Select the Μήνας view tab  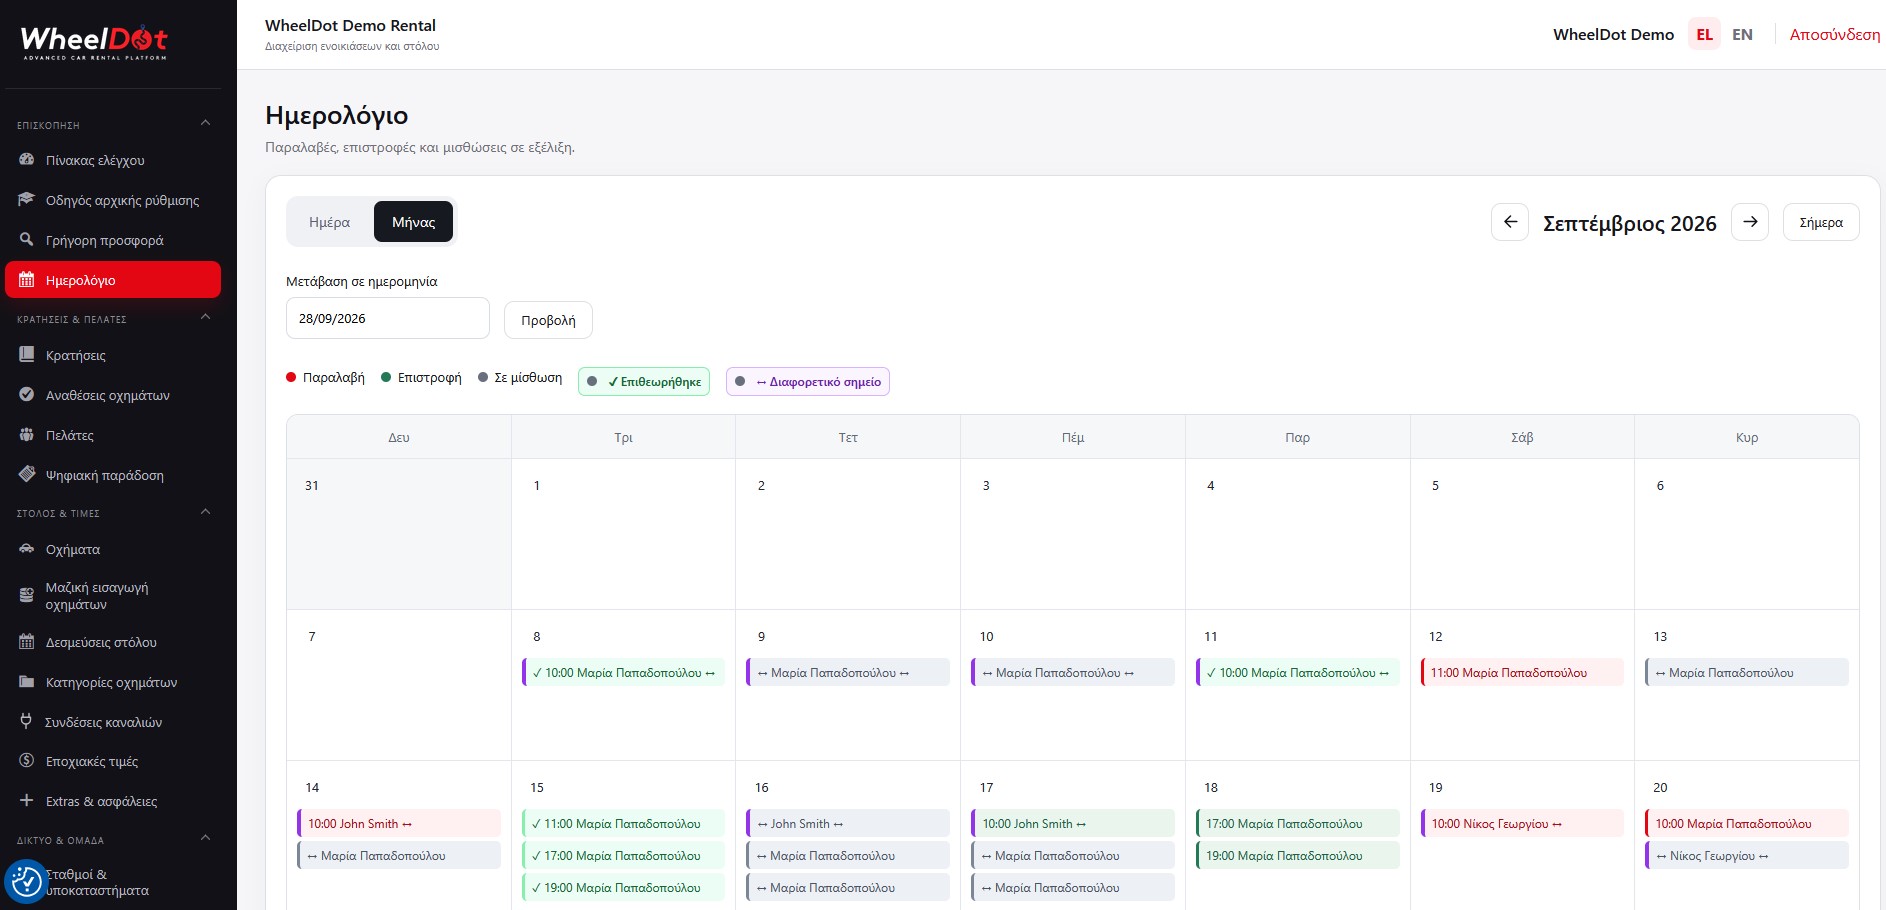(413, 222)
